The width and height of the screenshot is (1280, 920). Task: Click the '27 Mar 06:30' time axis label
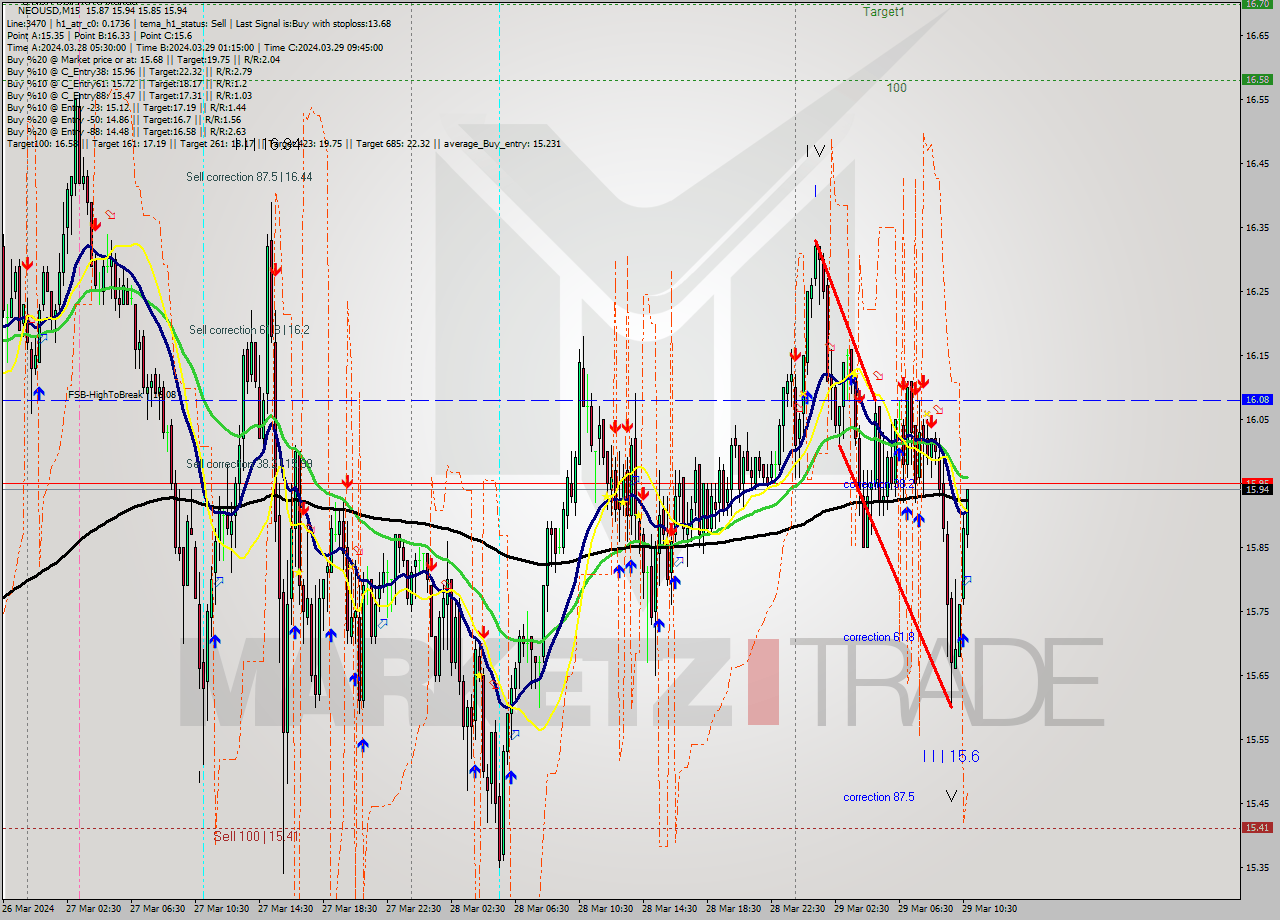click(x=157, y=909)
